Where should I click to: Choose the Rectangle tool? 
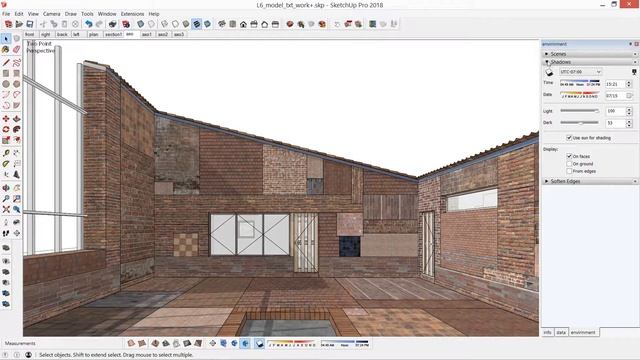point(6,73)
